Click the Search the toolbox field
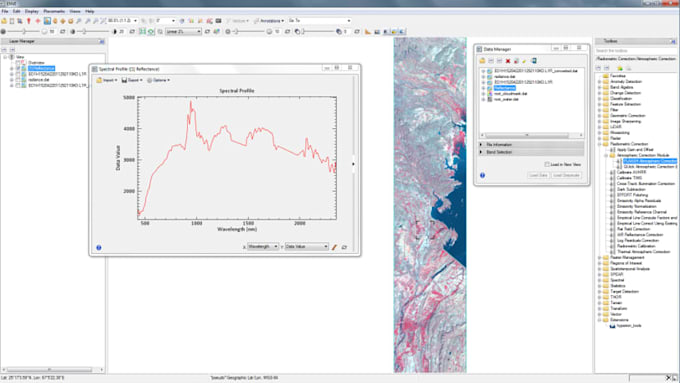The width and height of the screenshot is (680, 383). pyautogui.click(x=635, y=51)
